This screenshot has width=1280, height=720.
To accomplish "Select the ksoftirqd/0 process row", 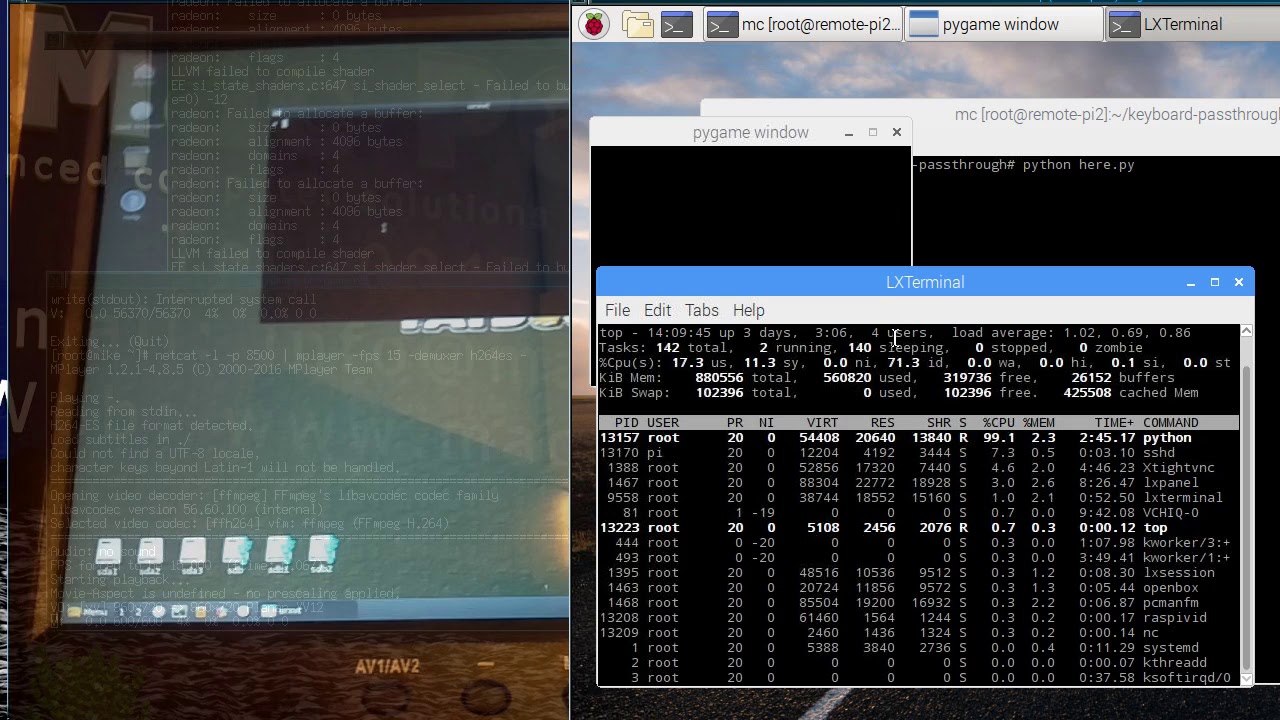I will tap(919, 677).
